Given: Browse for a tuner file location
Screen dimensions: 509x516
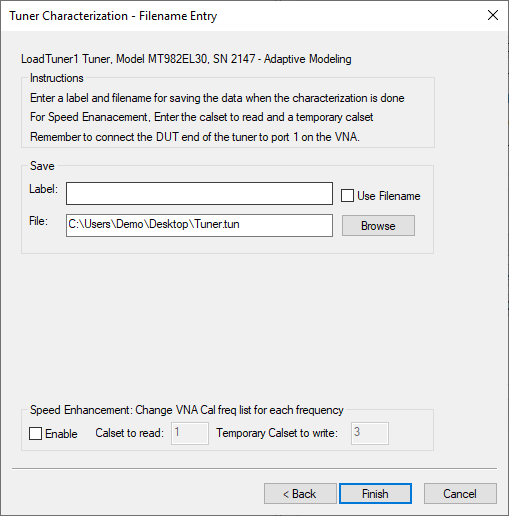Looking at the screenshot, I should (x=378, y=226).
